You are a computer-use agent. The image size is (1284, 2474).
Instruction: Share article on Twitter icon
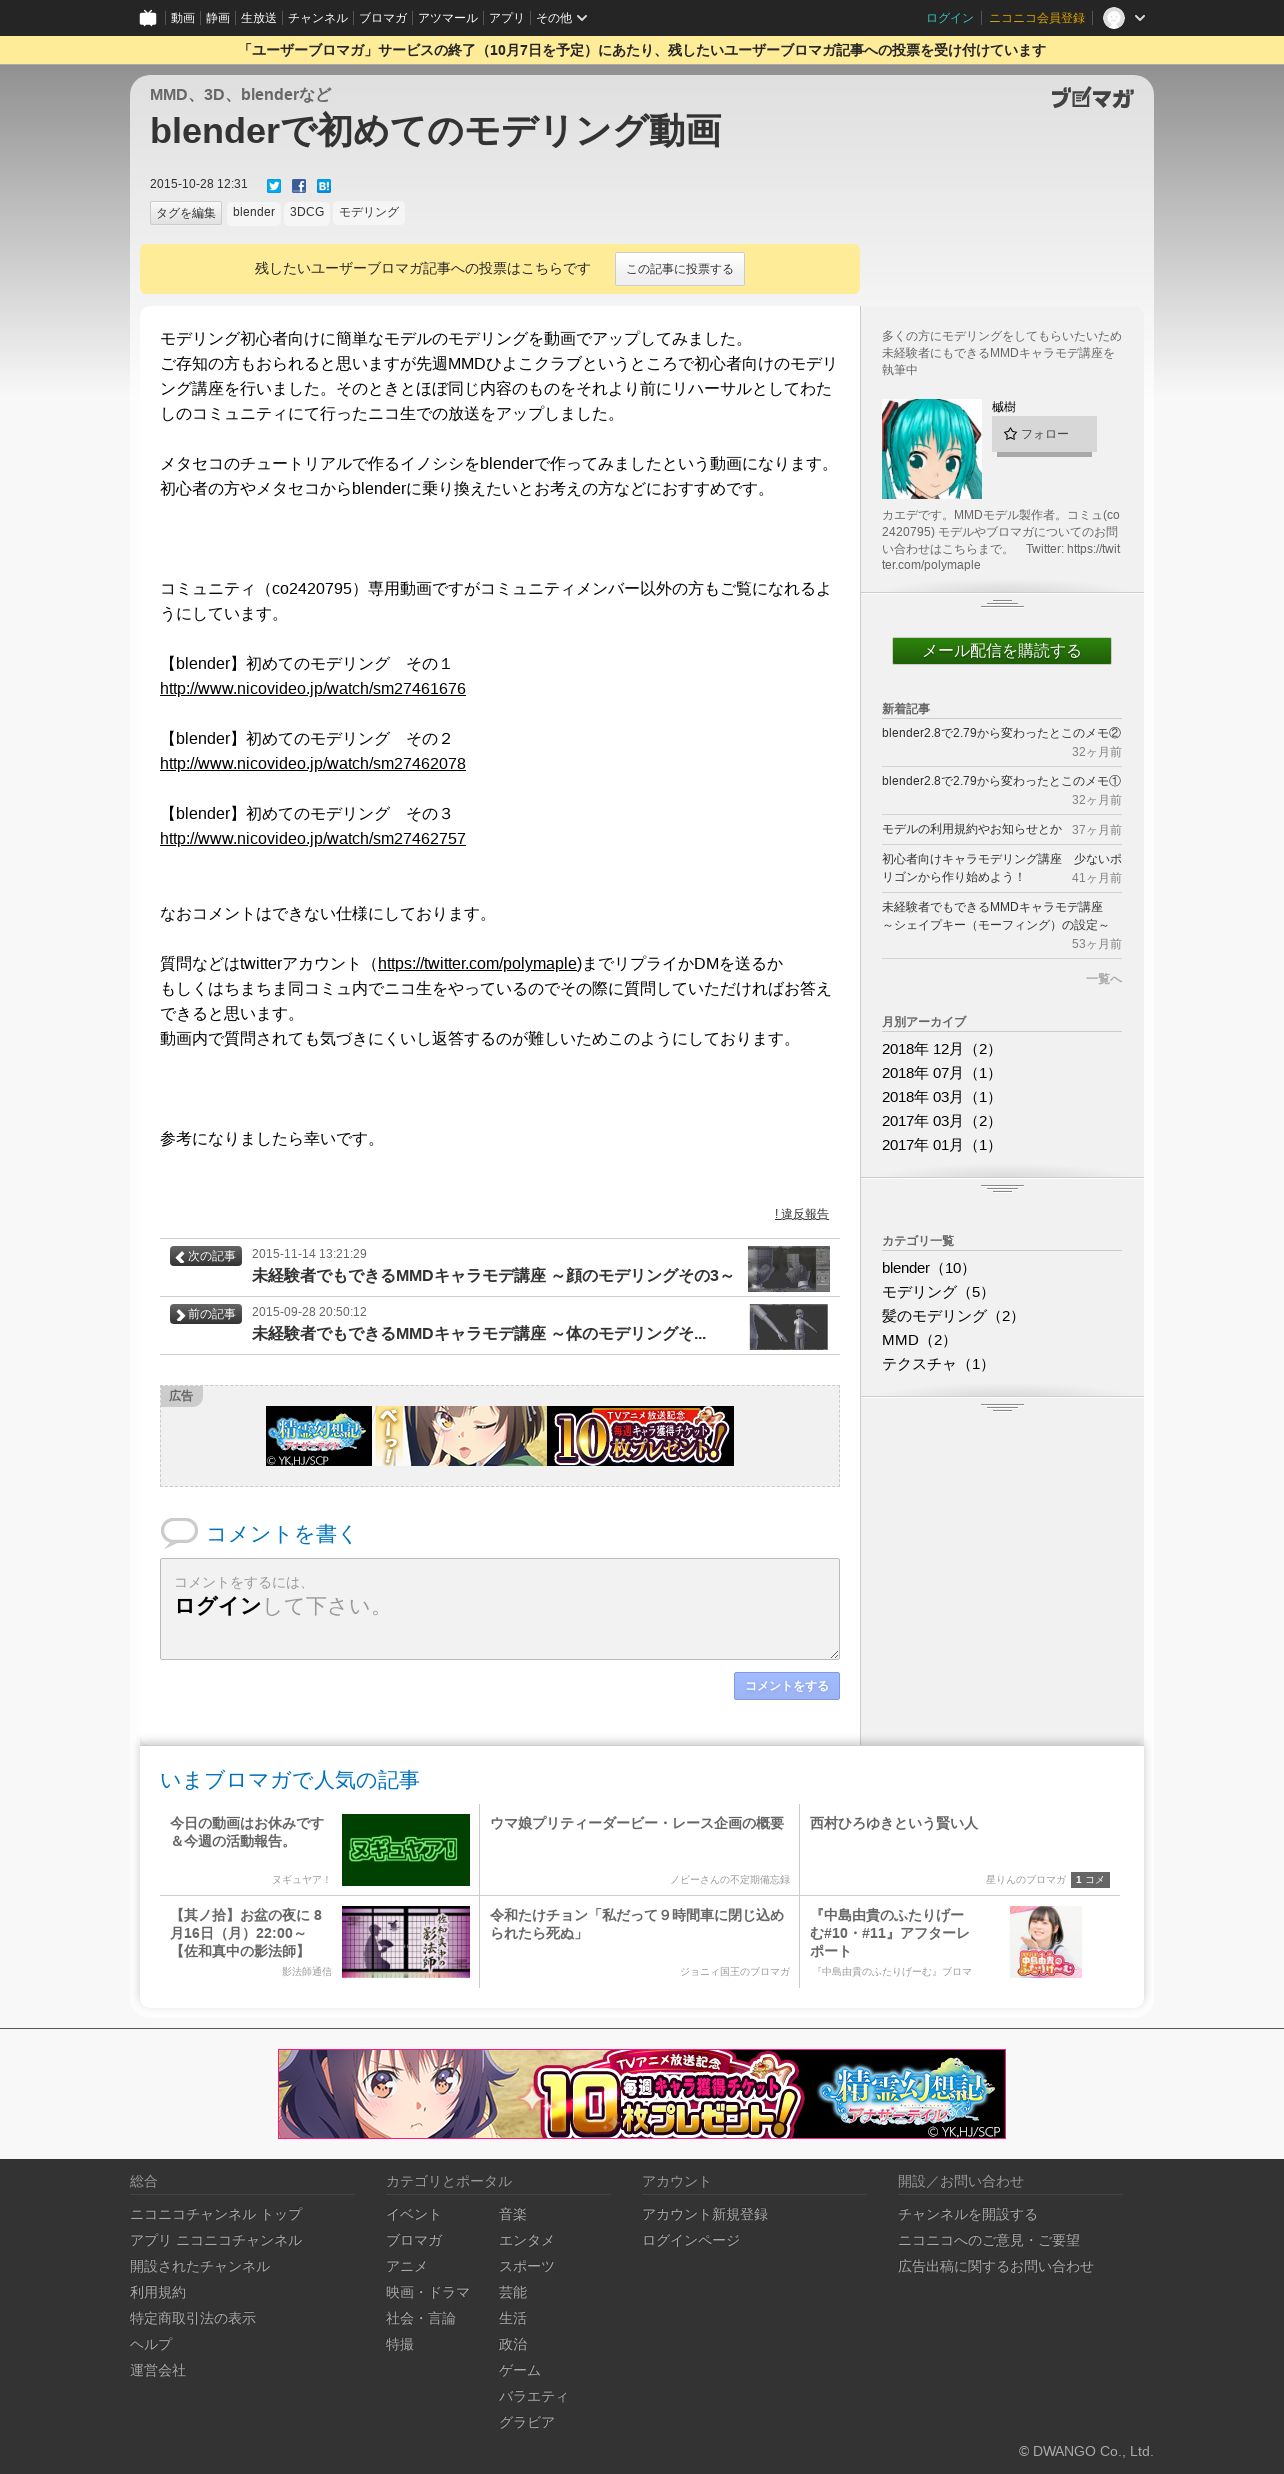274,186
